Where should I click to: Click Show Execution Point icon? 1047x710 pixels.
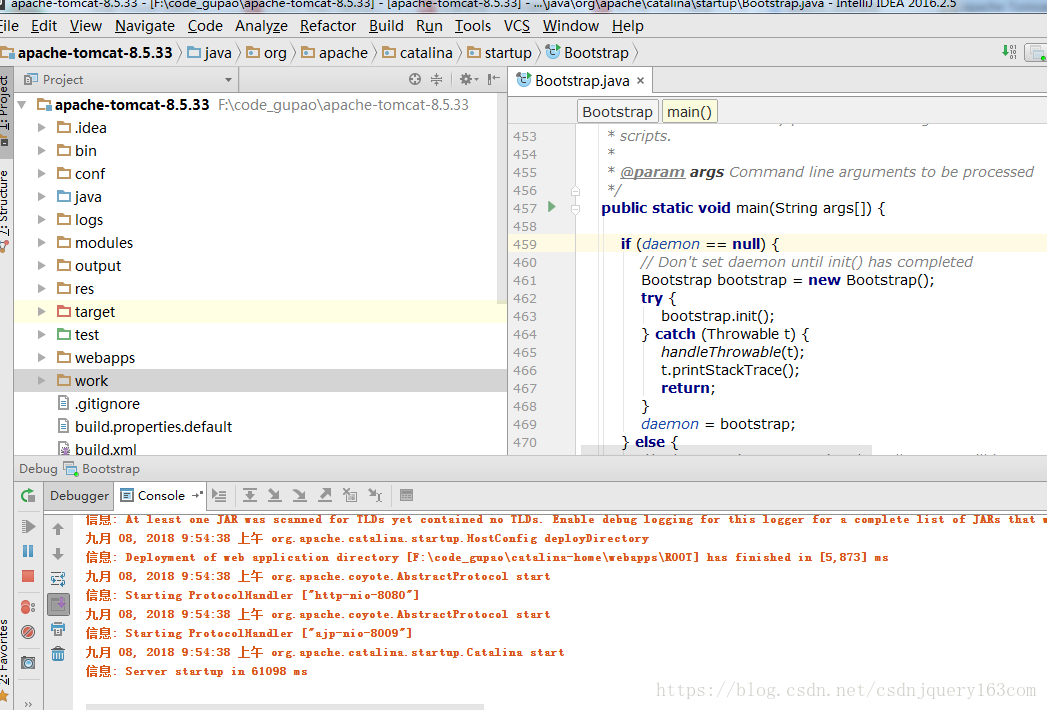(219, 496)
